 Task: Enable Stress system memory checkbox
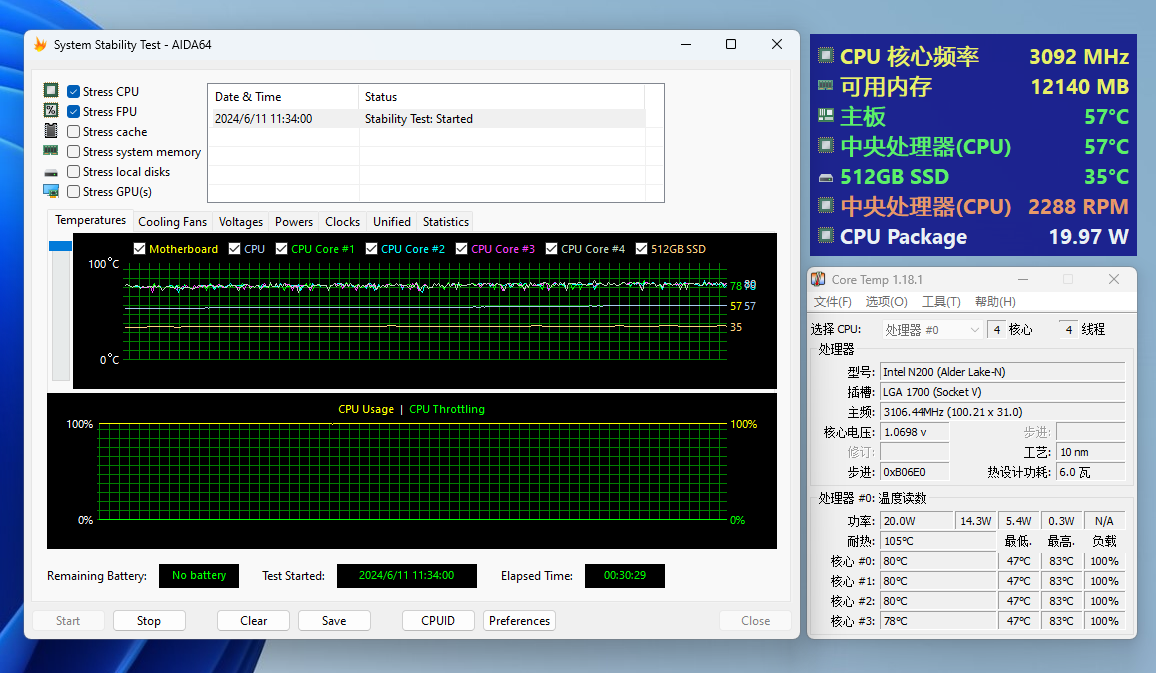(x=74, y=151)
